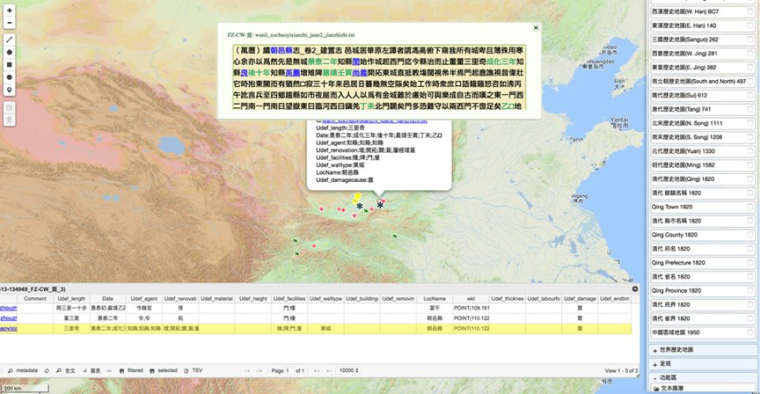Enable the Tang 741 historical map layer
The image size is (760, 394).
click(750, 109)
